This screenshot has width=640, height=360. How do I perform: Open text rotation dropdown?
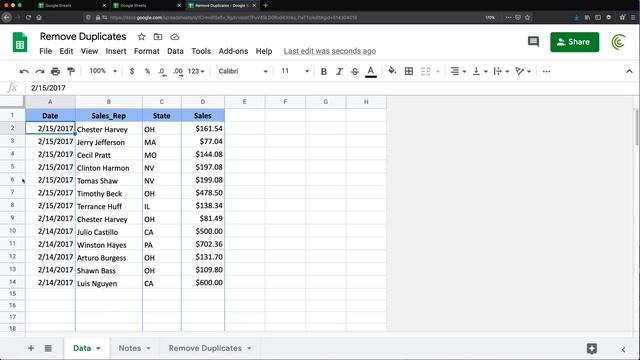click(523, 71)
